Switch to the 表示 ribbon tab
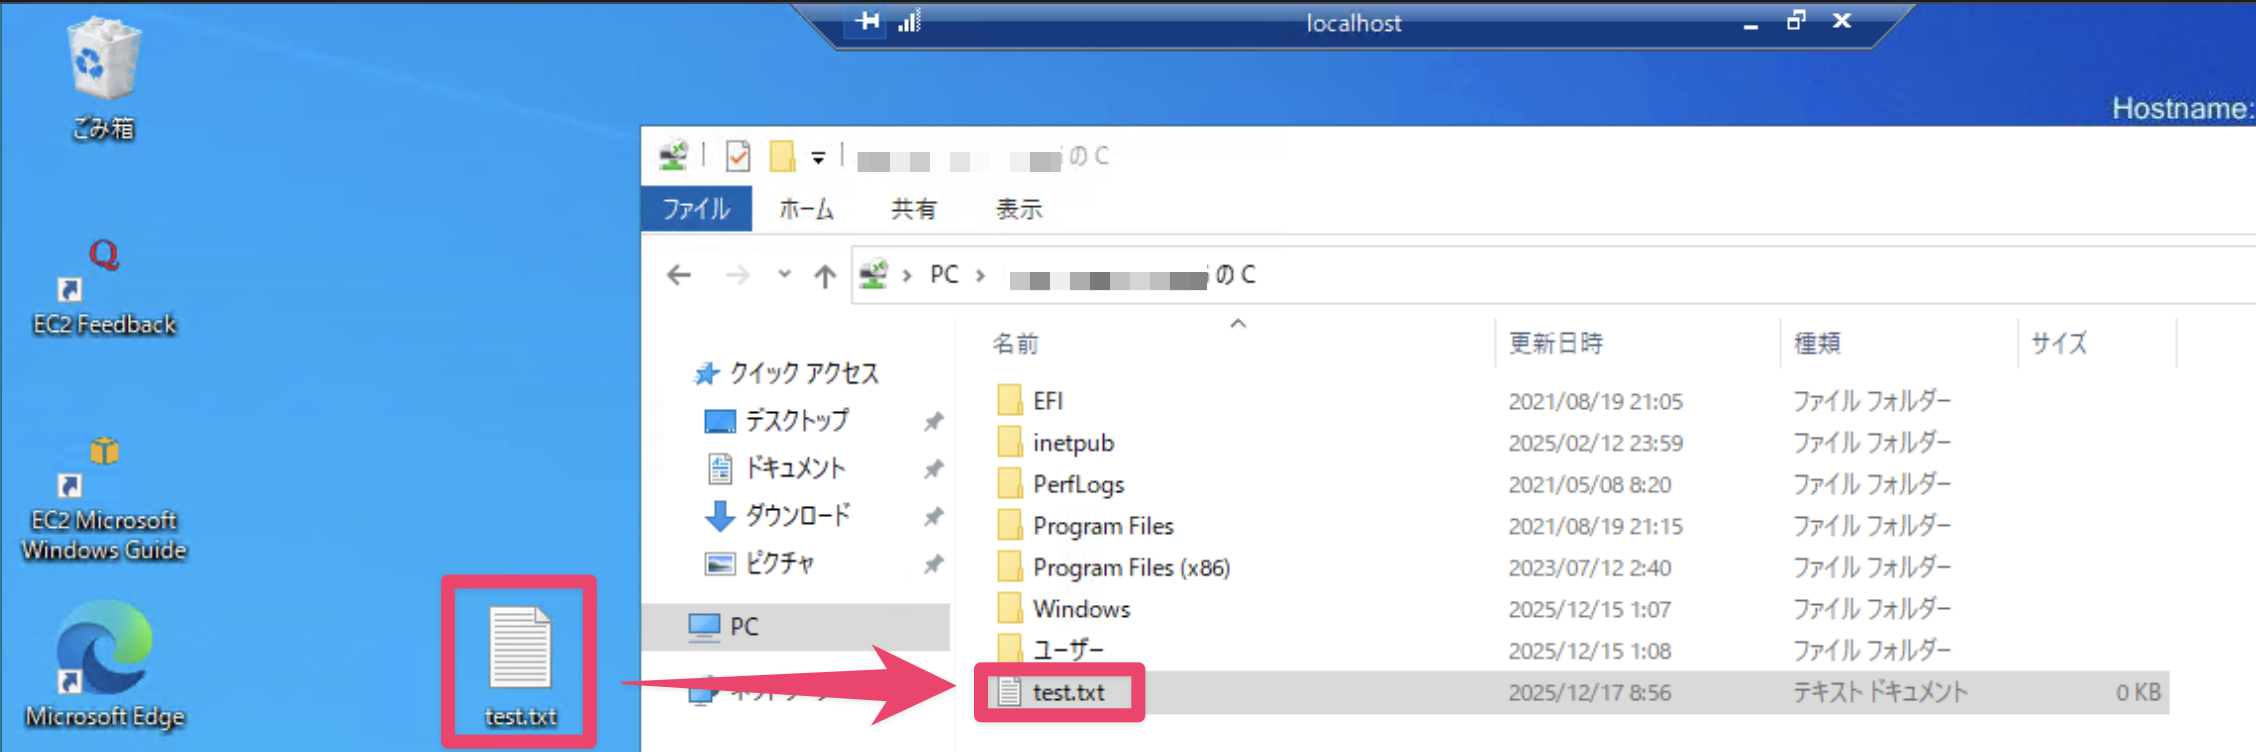The height and width of the screenshot is (752, 2256). [x=1018, y=209]
